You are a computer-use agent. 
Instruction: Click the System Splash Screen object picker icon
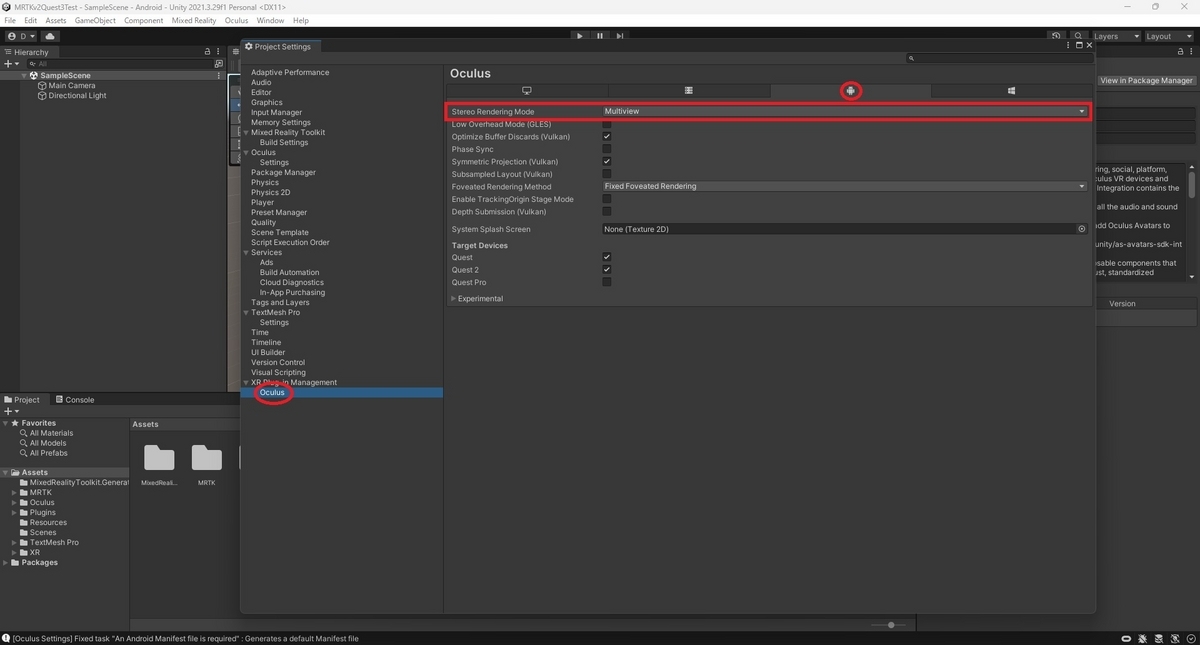pyautogui.click(x=1081, y=229)
